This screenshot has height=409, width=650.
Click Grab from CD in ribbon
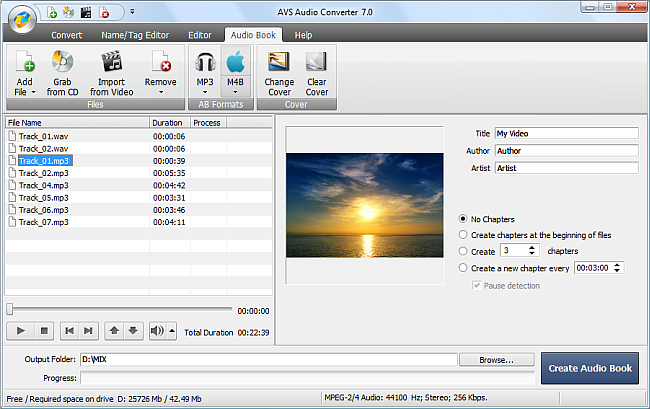click(62, 73)
